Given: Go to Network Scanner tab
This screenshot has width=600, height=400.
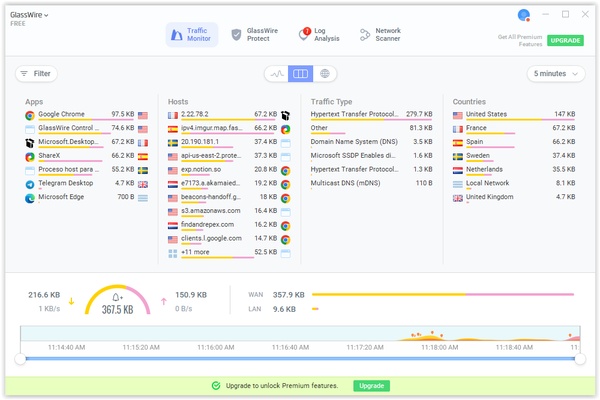Looking at the screenshot, I should click(x=380, y=34).
